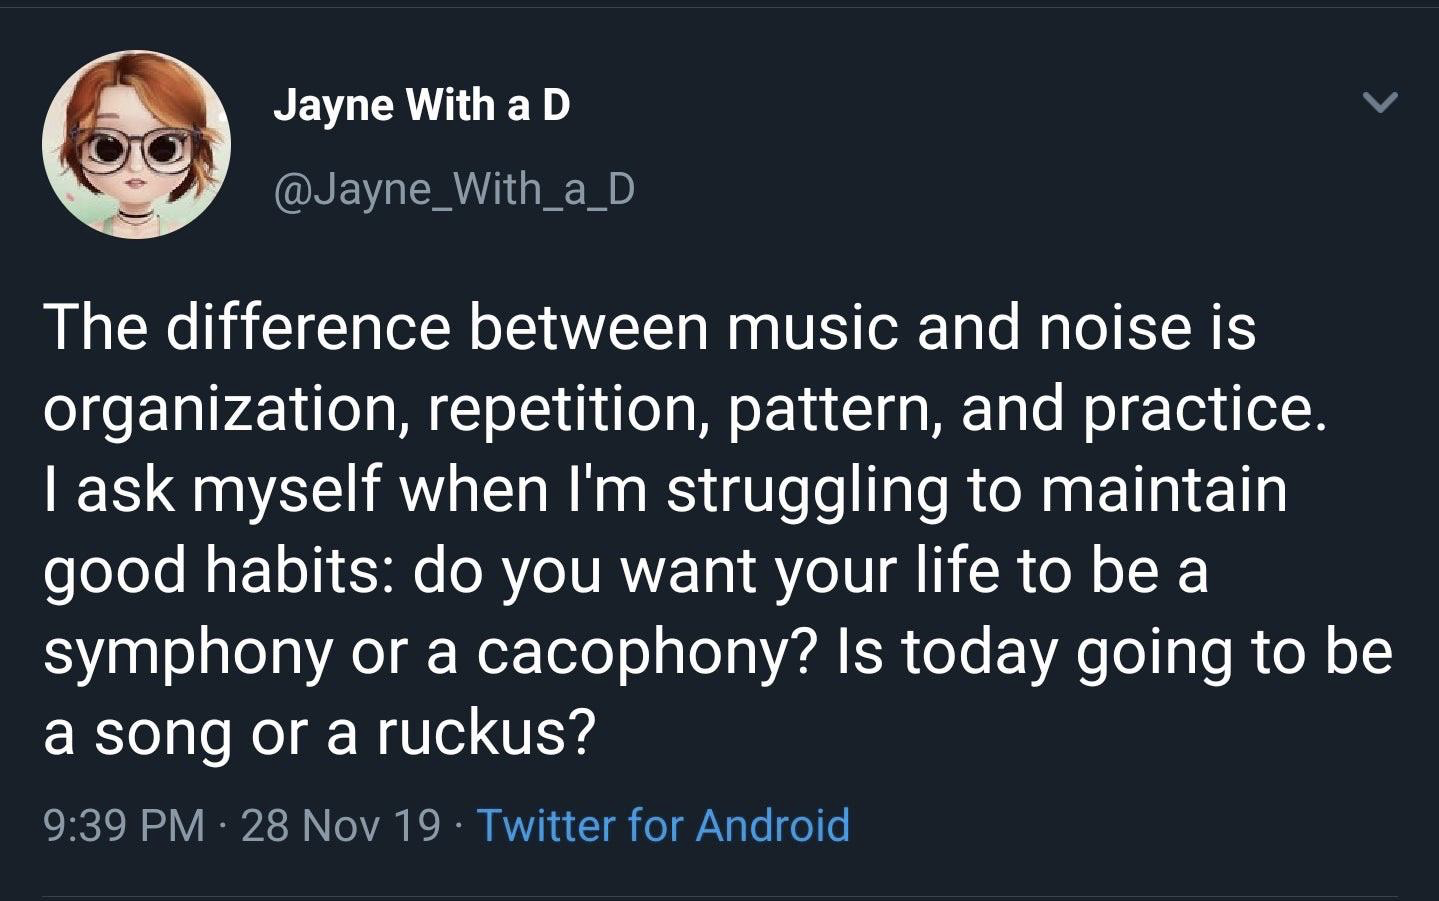Click the display name Jayne With a D
The height and width of the screenshot is (901, 1439).
(x=421, y=104)
